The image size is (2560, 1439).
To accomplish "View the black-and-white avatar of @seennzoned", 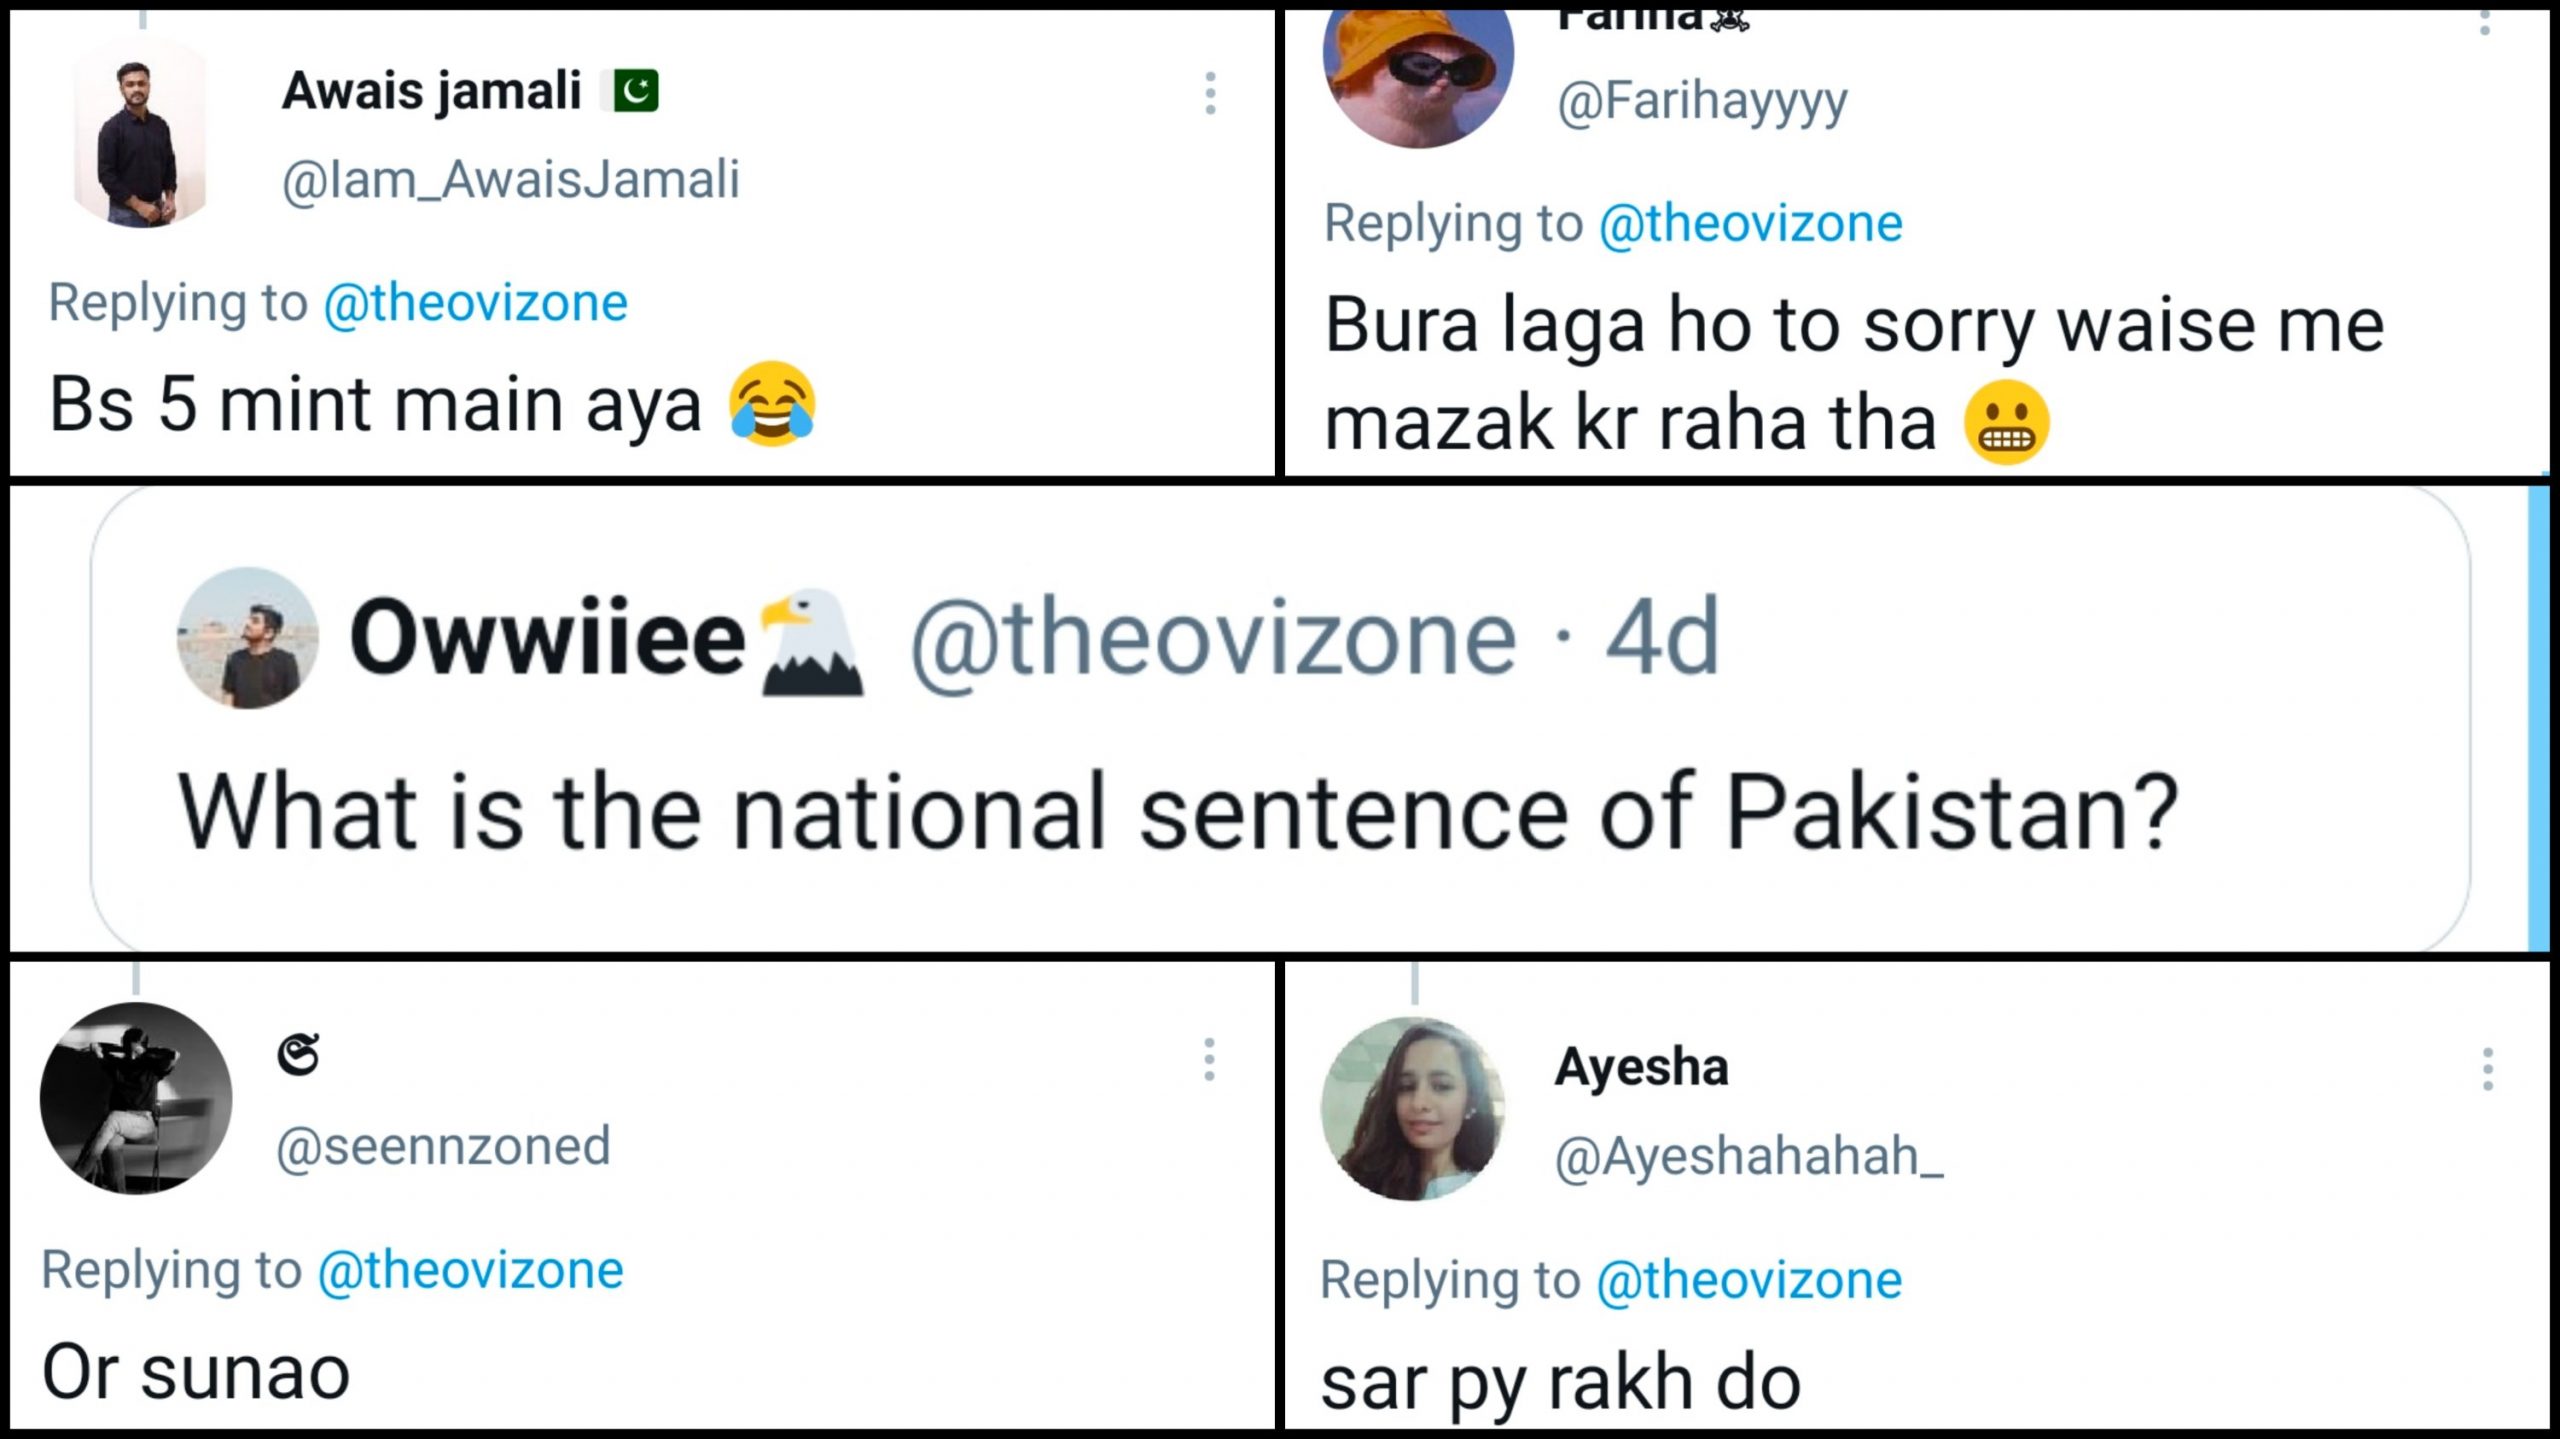I will 136,1098.
